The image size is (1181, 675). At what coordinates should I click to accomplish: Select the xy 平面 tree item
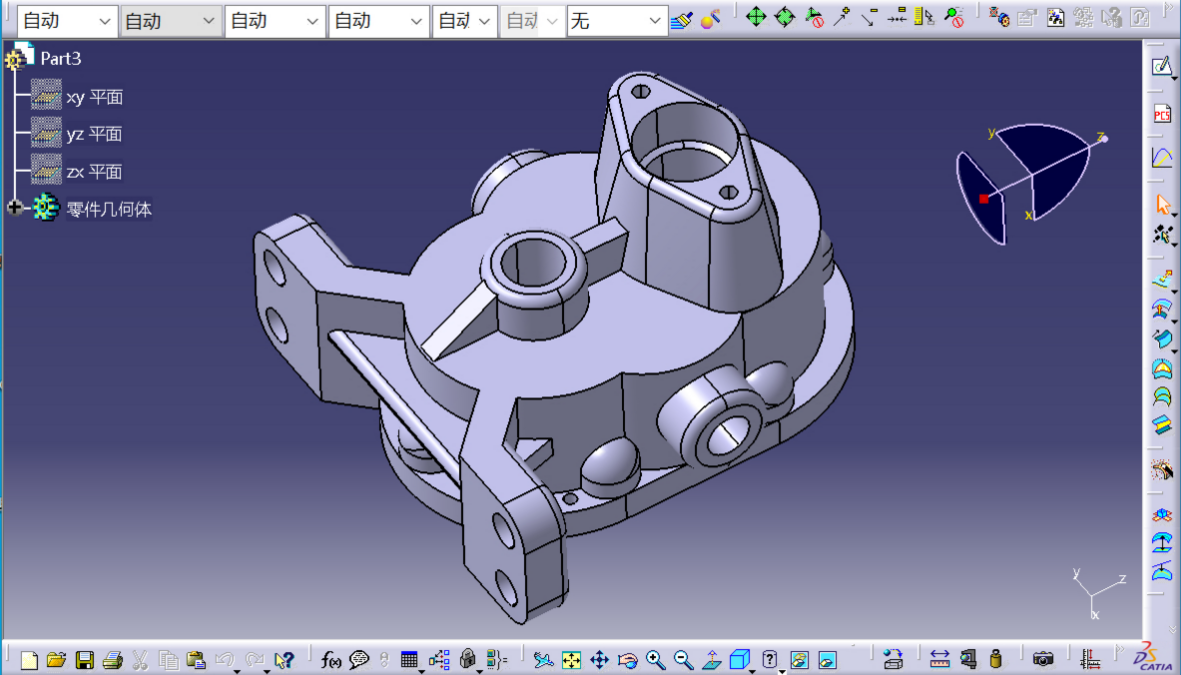(94, 97)
